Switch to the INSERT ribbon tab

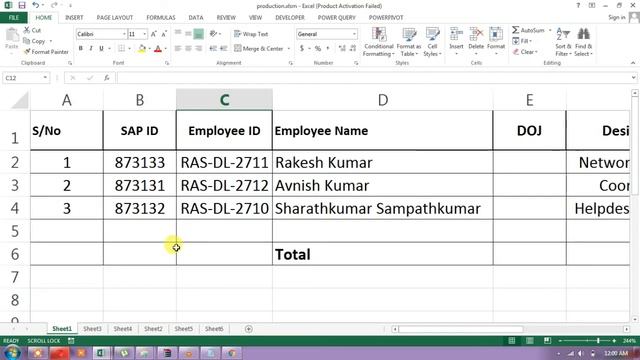(x=74, y=18)
